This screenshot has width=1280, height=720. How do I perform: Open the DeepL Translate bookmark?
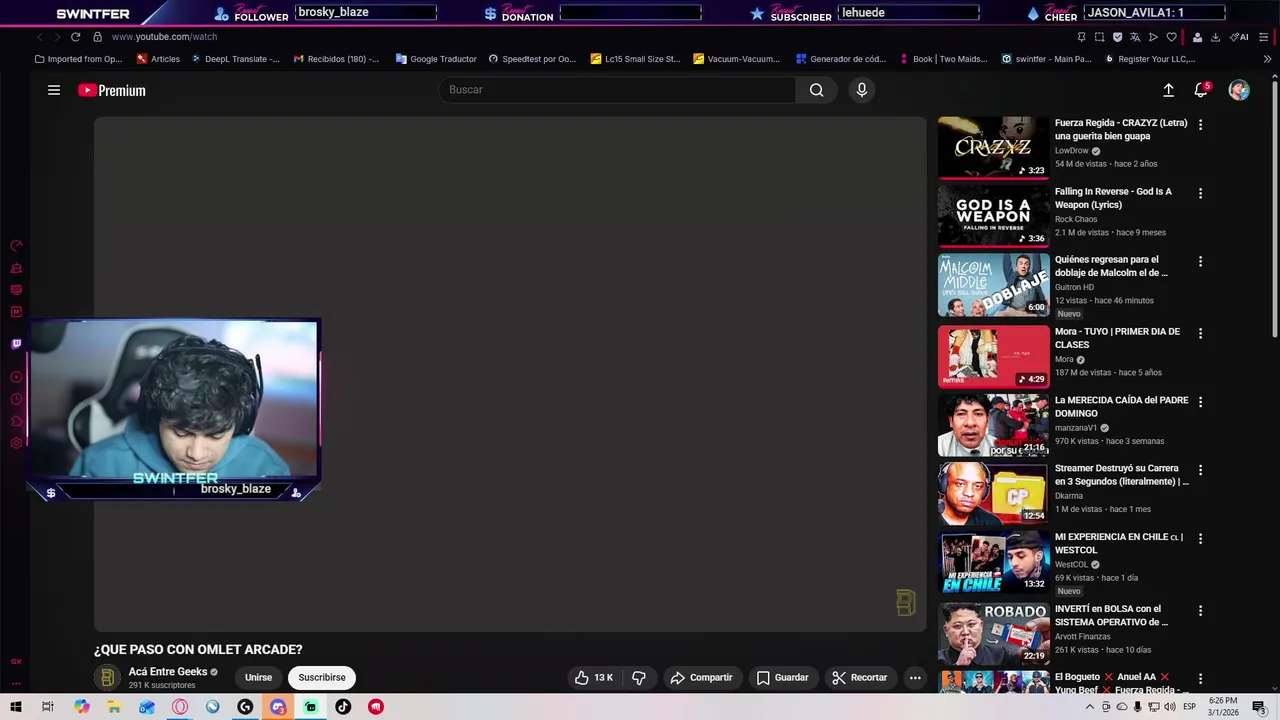235,59
